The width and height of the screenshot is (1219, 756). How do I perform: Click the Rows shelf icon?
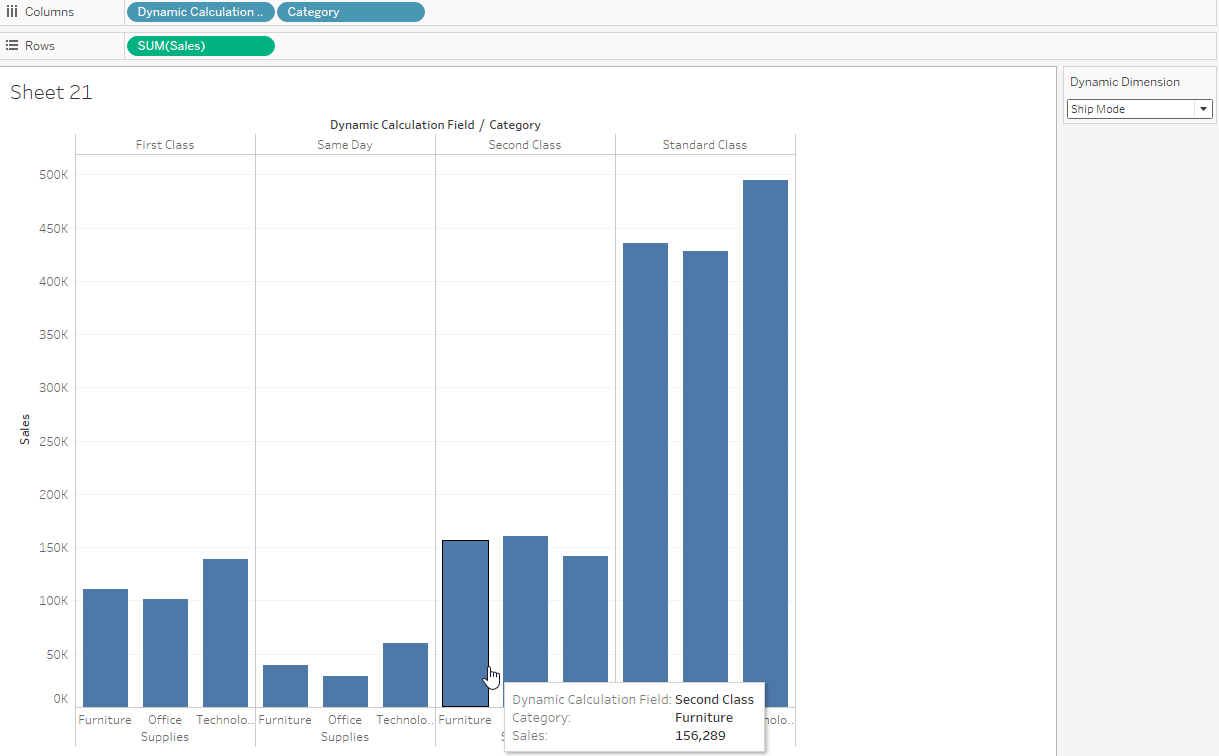point(12,46)
